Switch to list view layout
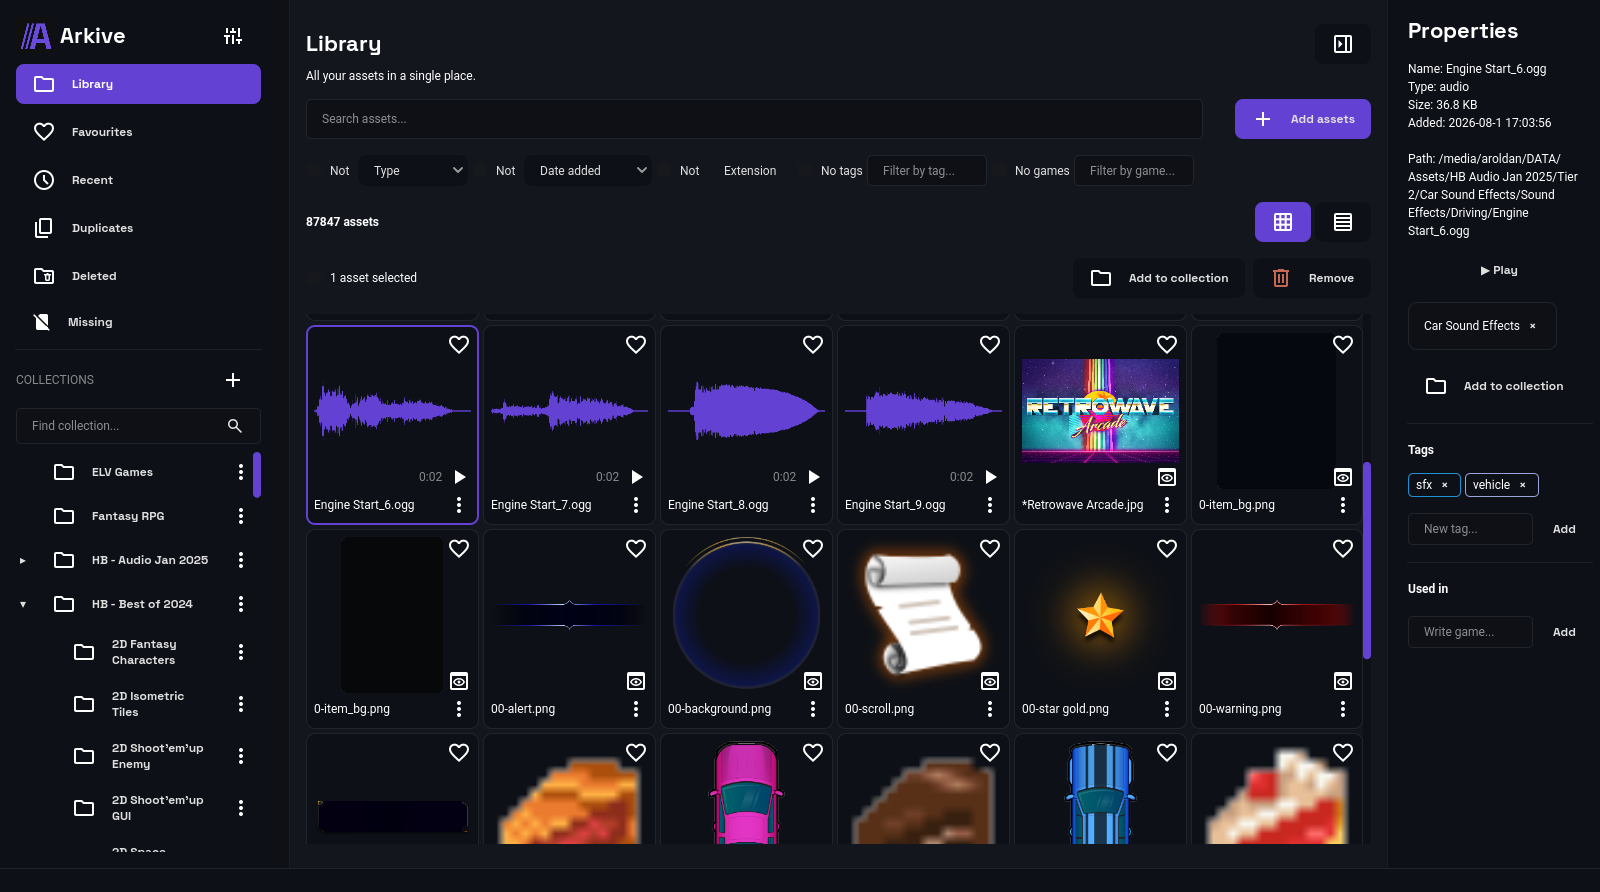Screen dimensions: 1600x892 coord(1343,222)
